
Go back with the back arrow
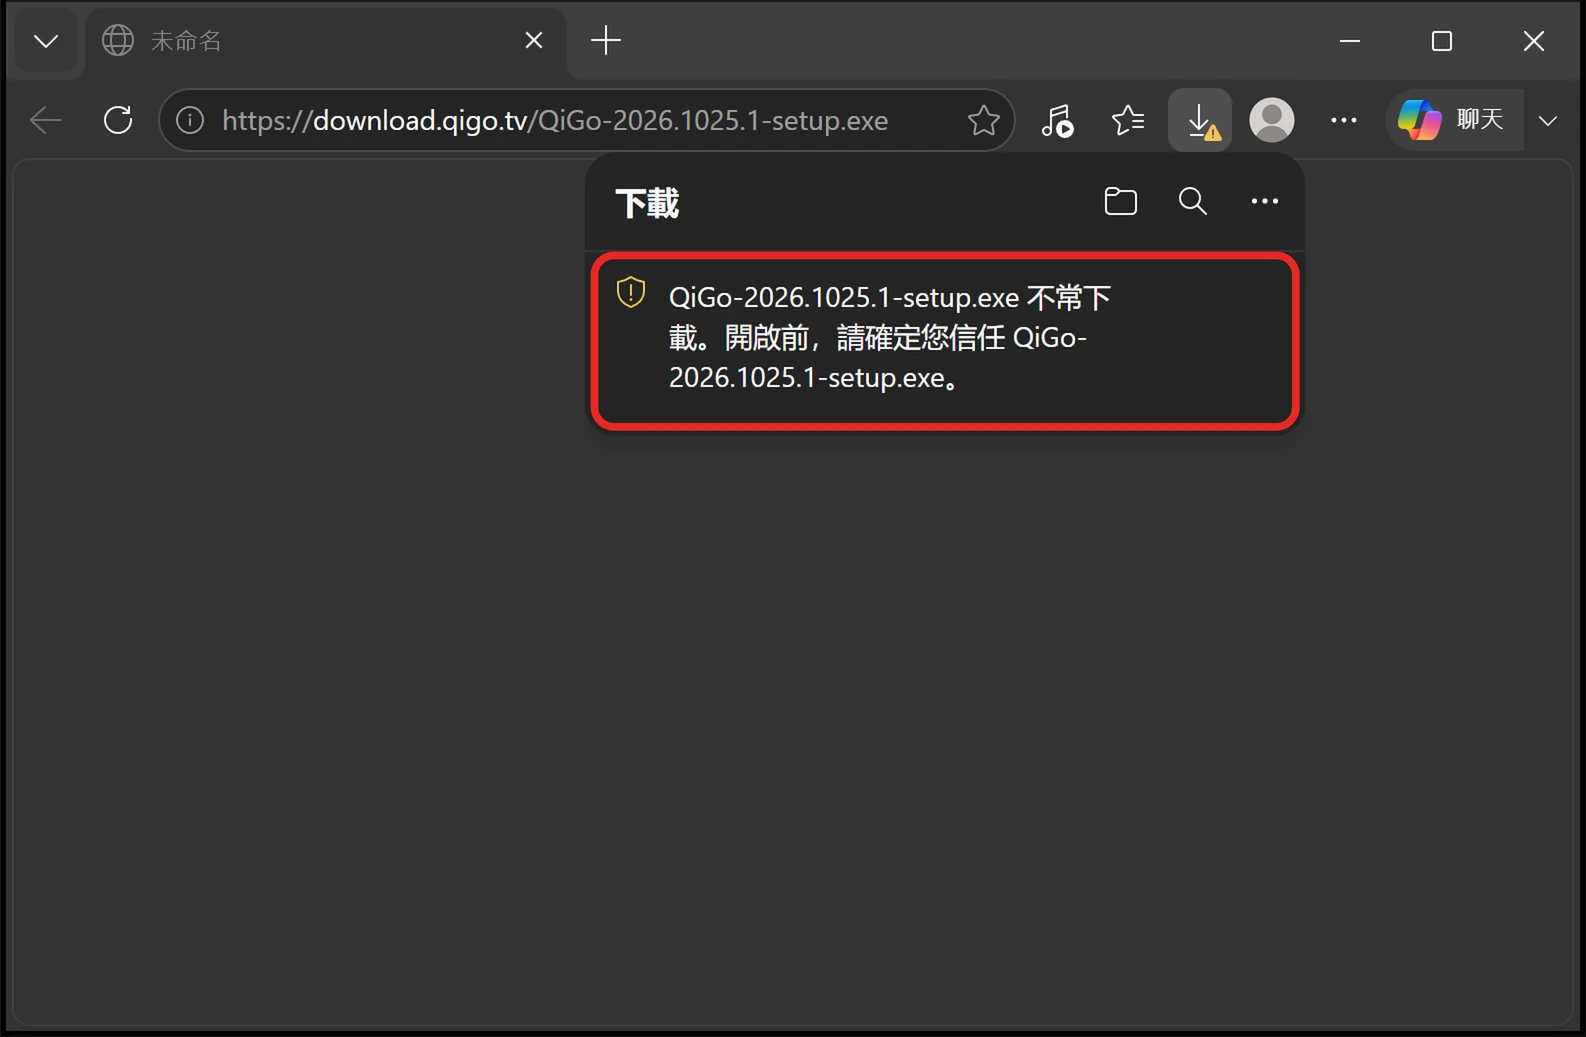[x=46, y=120]
